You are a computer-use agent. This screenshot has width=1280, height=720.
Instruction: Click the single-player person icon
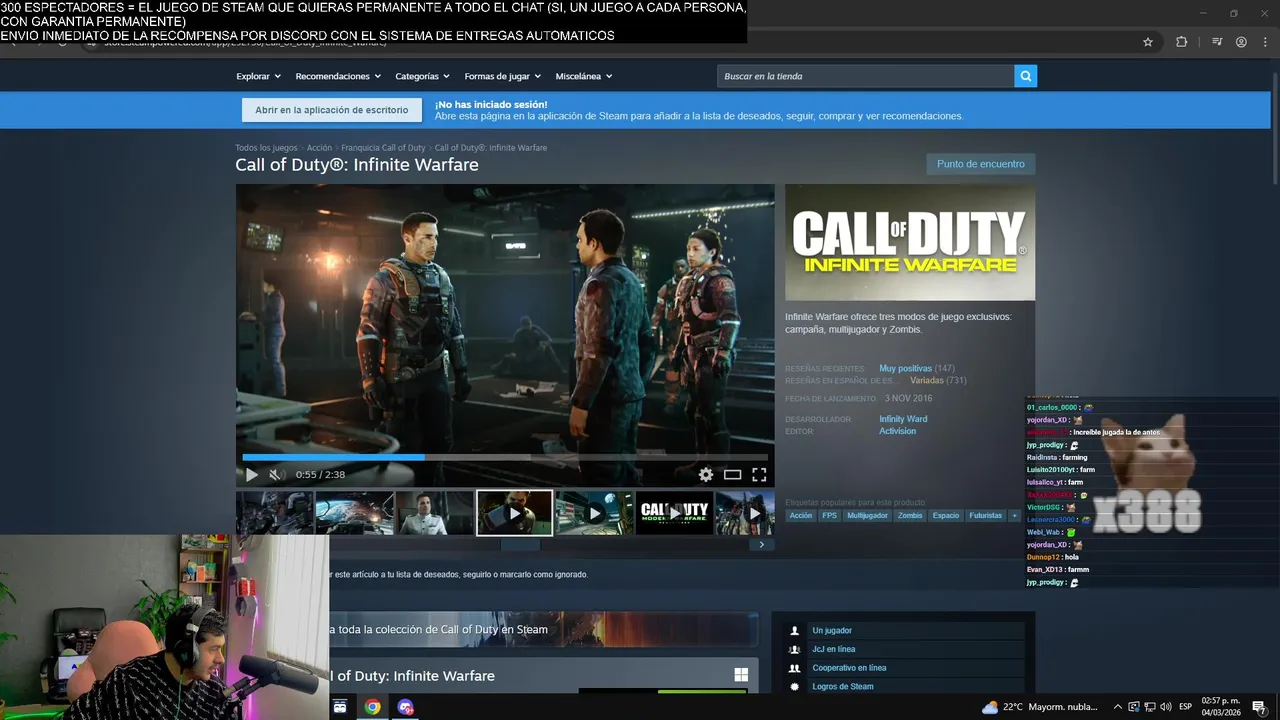(795, 631)
